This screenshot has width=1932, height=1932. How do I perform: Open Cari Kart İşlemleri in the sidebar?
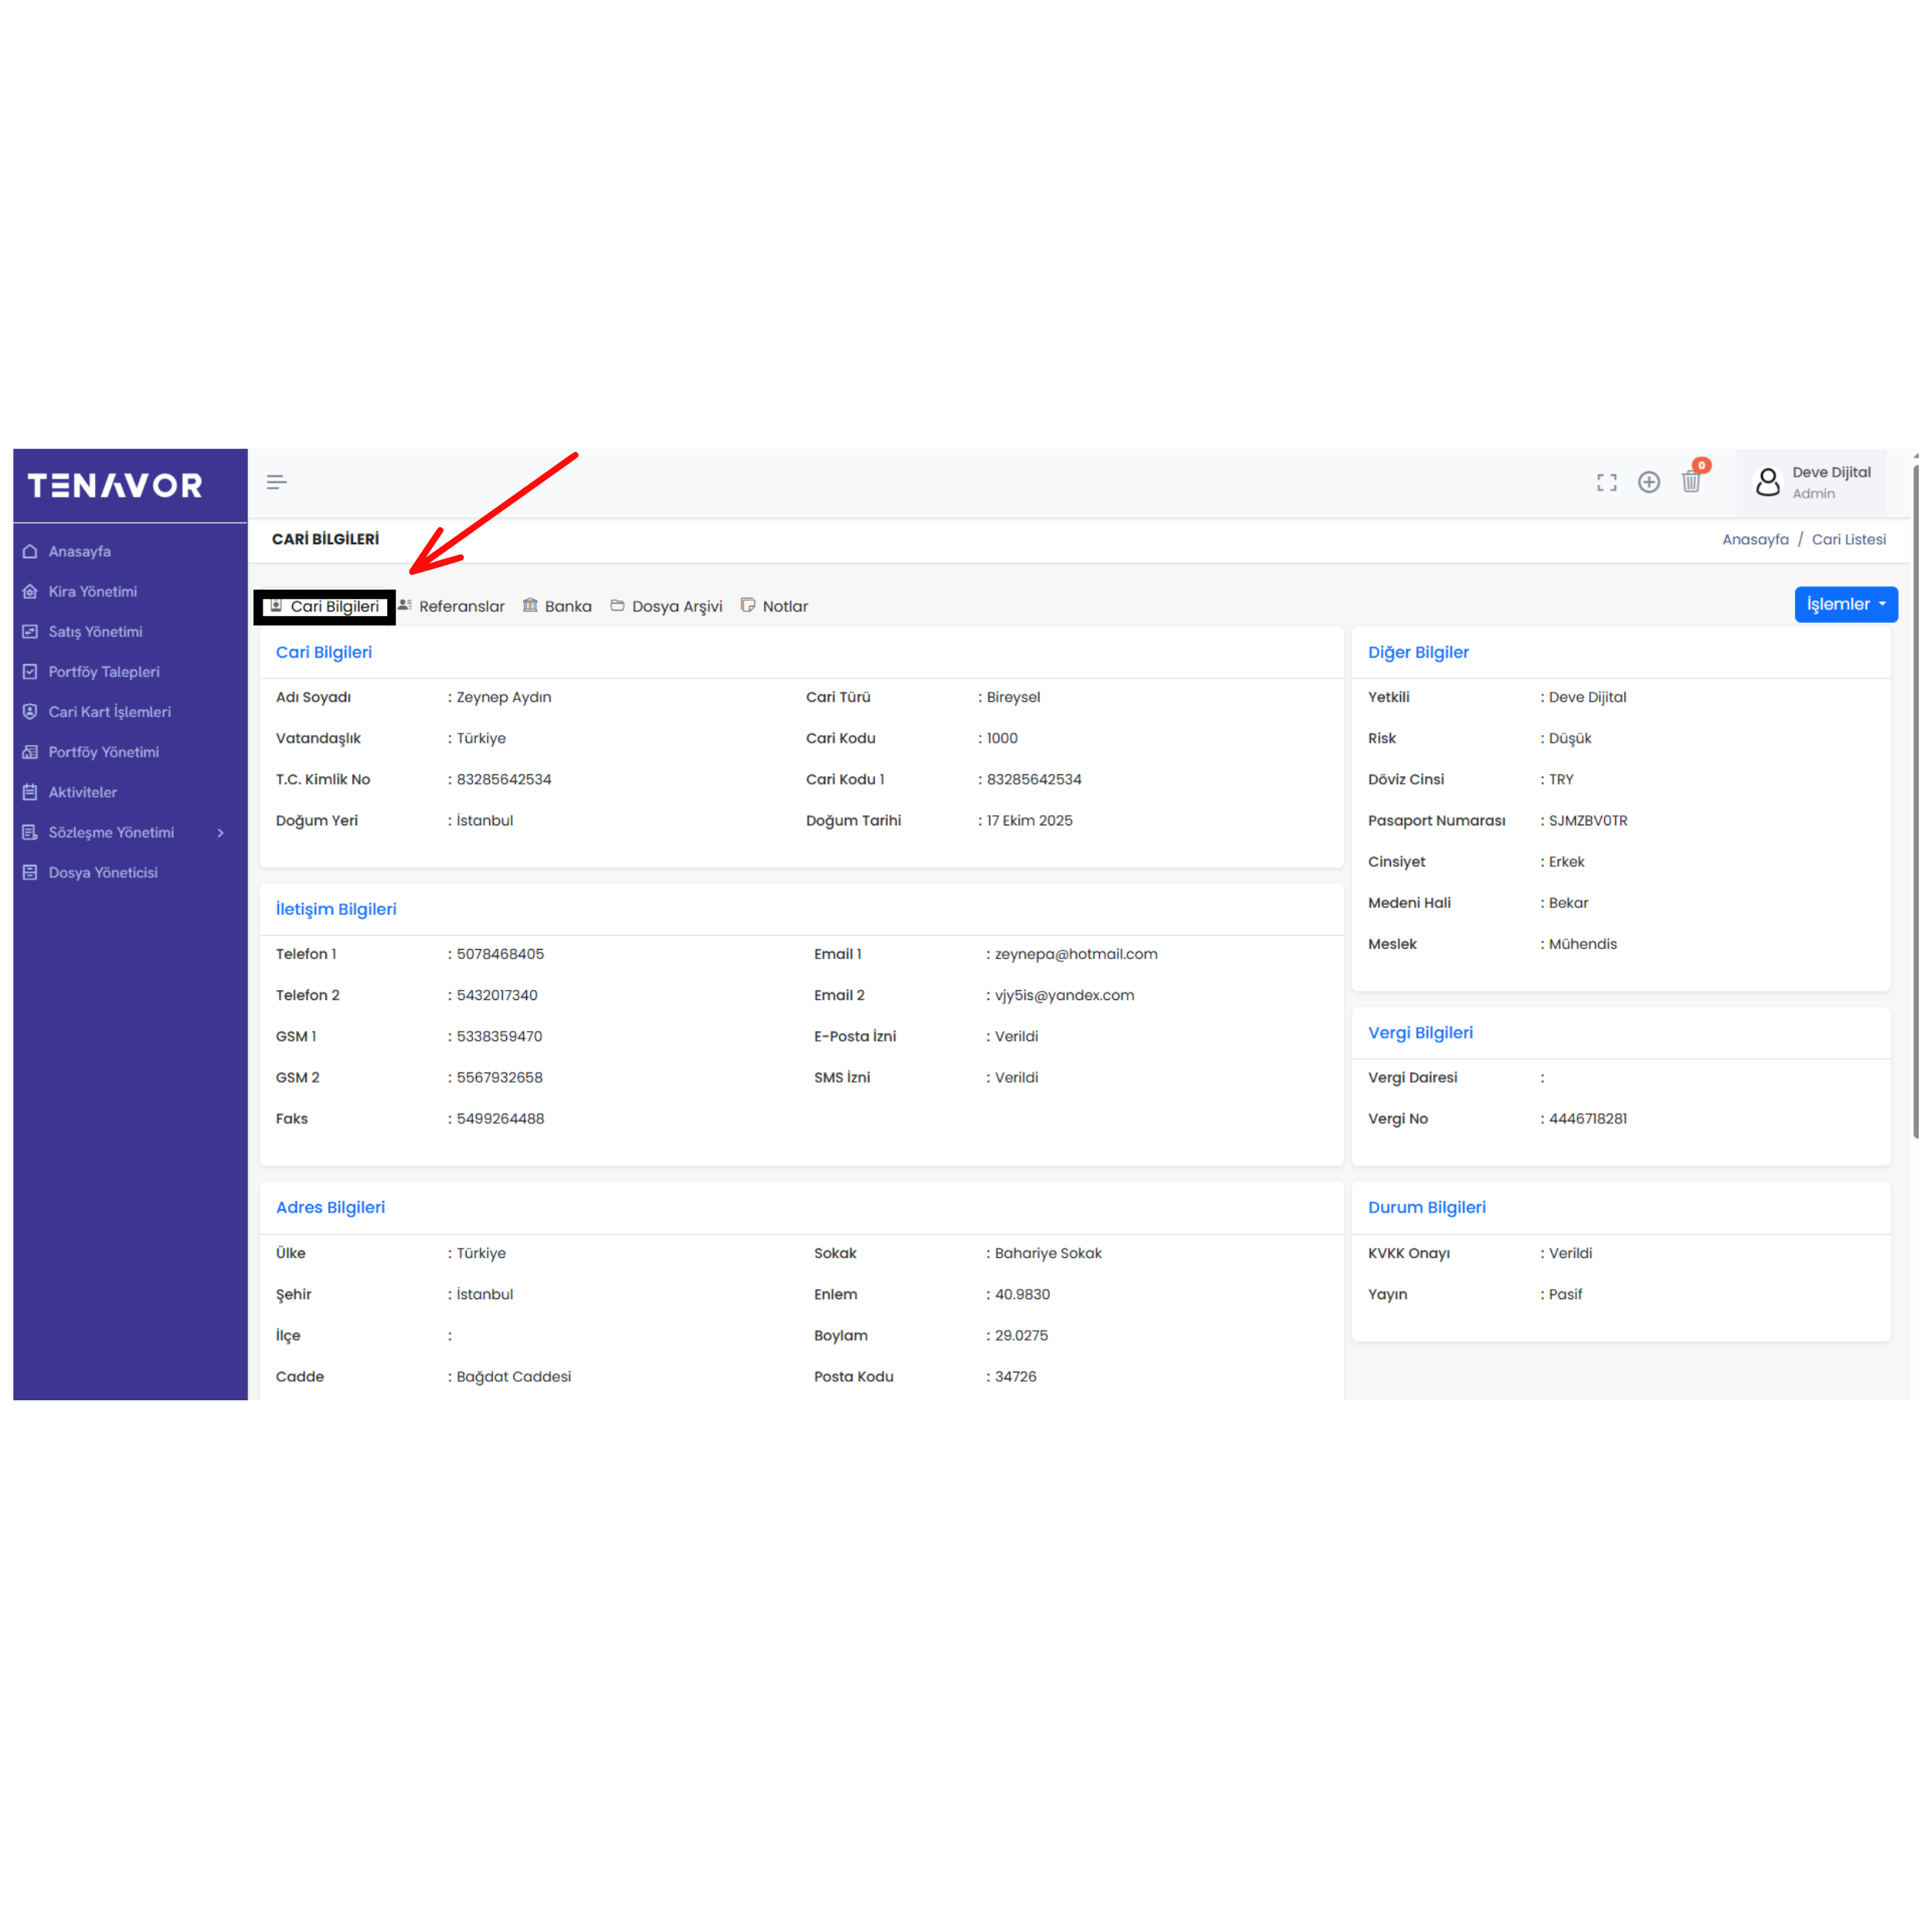[x=109, y=712]
